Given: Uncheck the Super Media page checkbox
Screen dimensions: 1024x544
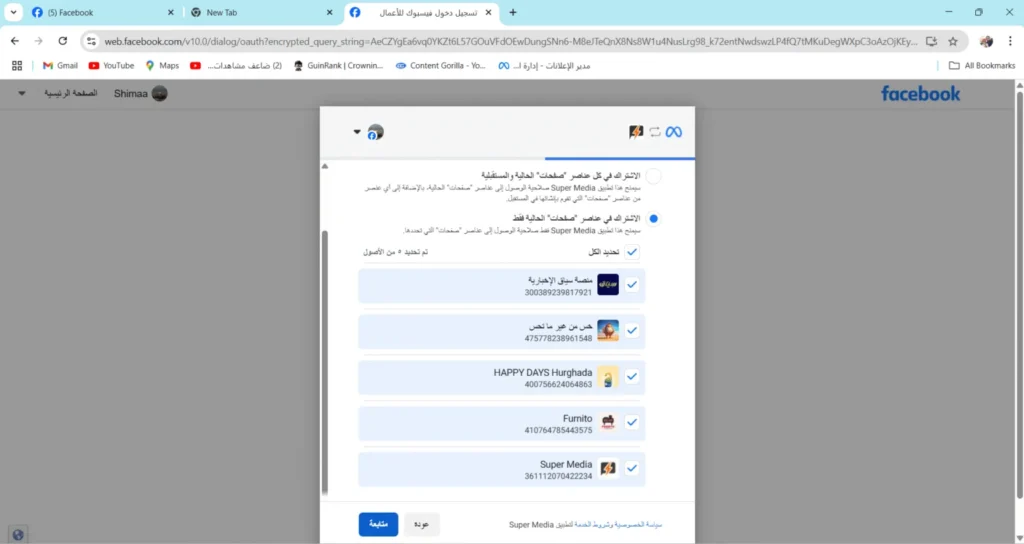Looking at the screenshot, I should tap(632, 468).
